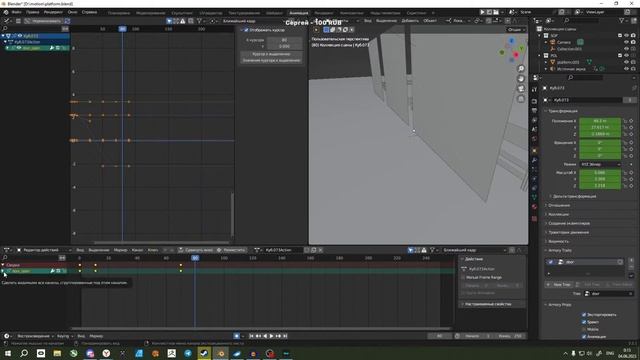Toggle the Экспортировать checkbox in Armory Props

click(x=584, y=315)
